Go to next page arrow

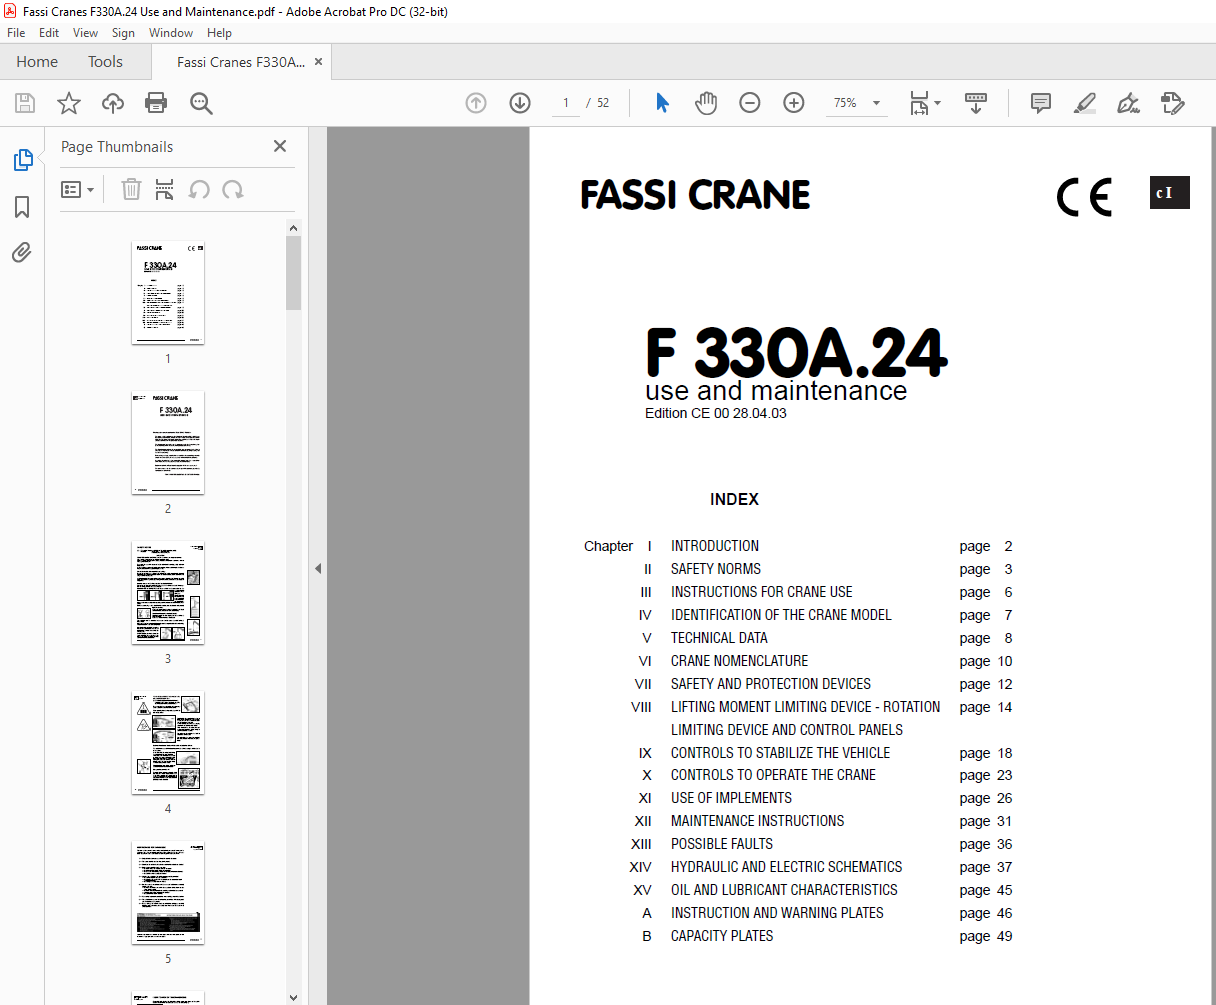coord(520,103)
